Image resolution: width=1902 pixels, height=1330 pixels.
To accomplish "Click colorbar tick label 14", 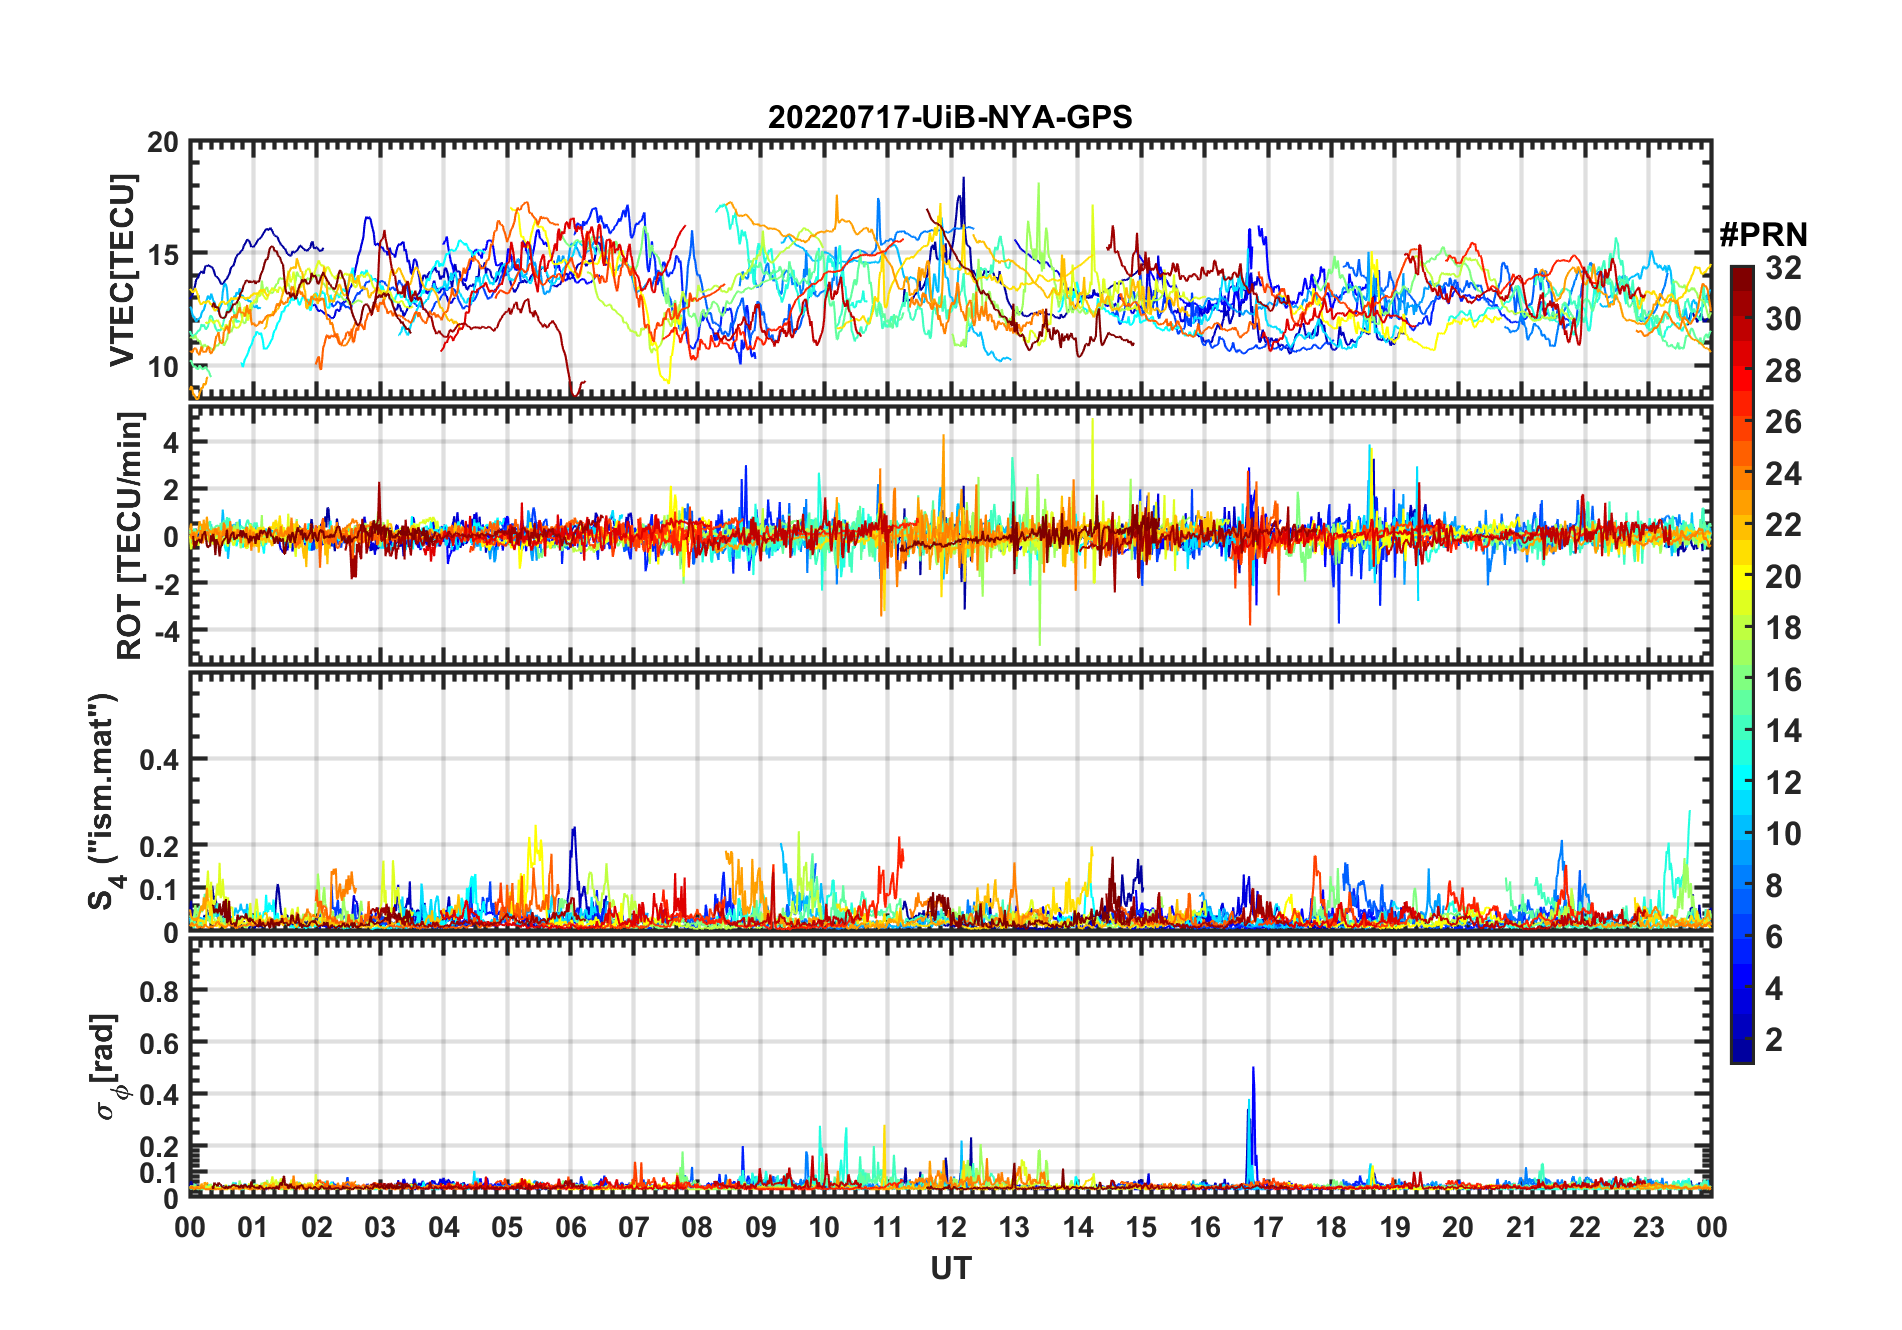I will click(1783, 731).
